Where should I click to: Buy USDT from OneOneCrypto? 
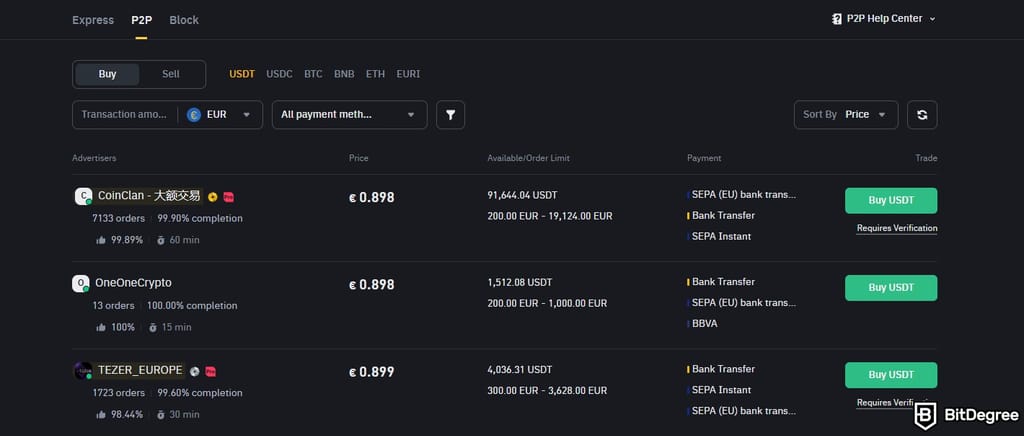pos(891,288)
